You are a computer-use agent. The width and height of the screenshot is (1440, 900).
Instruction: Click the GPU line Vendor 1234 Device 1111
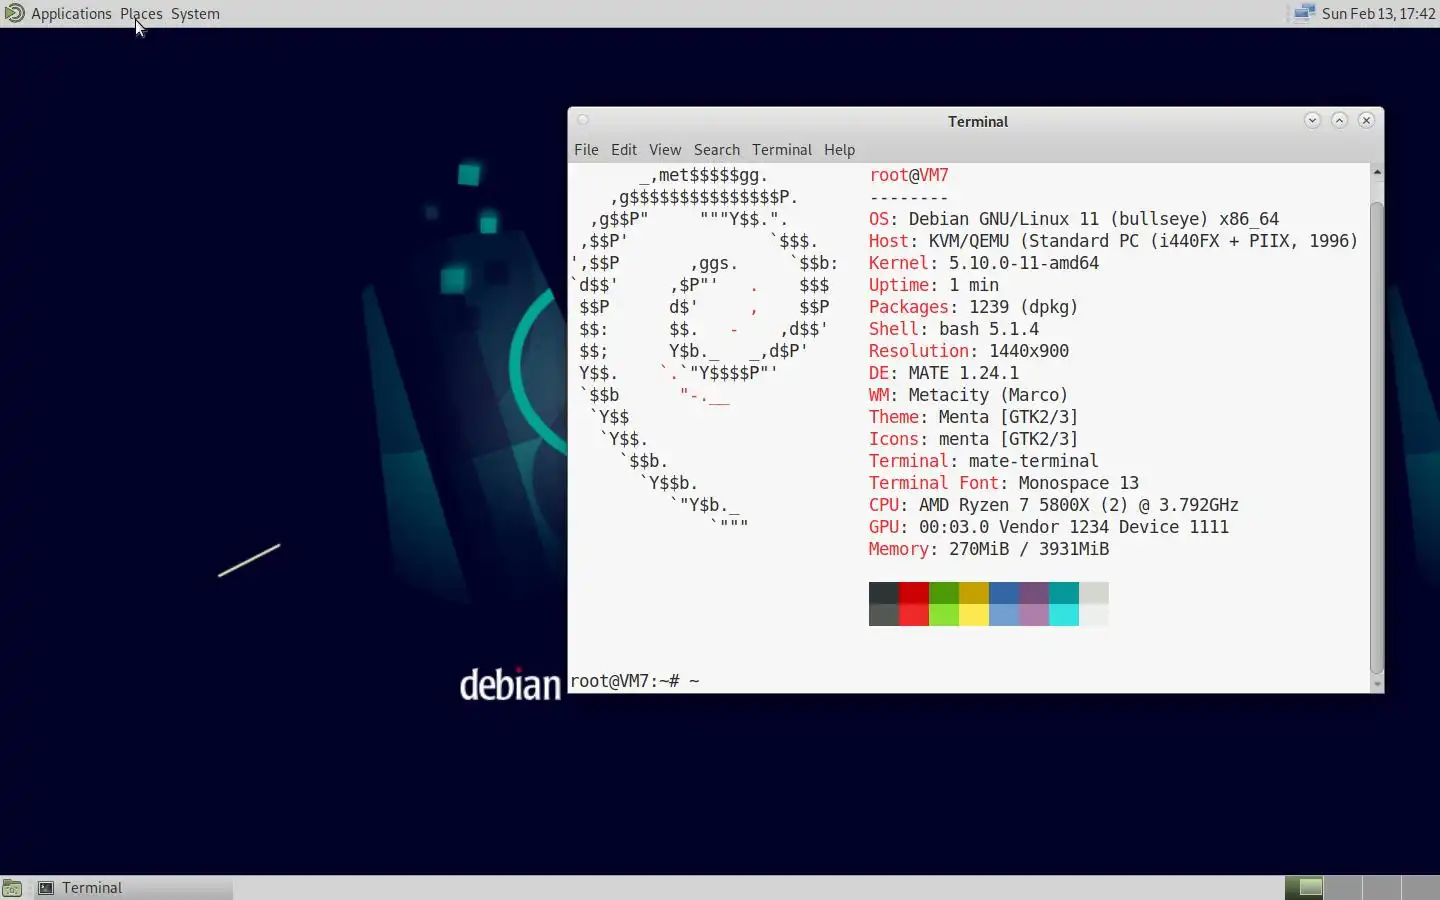(1049, 527)
